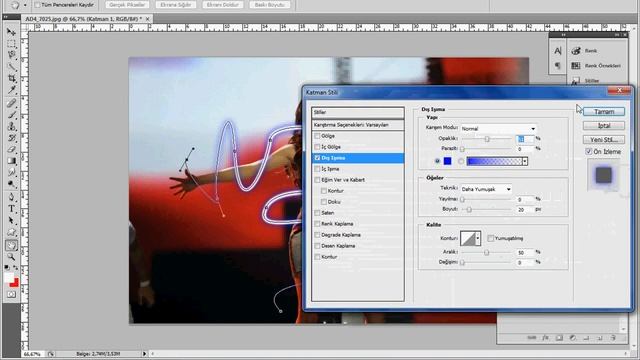Enable the Degrade Kaplama checkbox
The image size is (640, 360).
317,235
